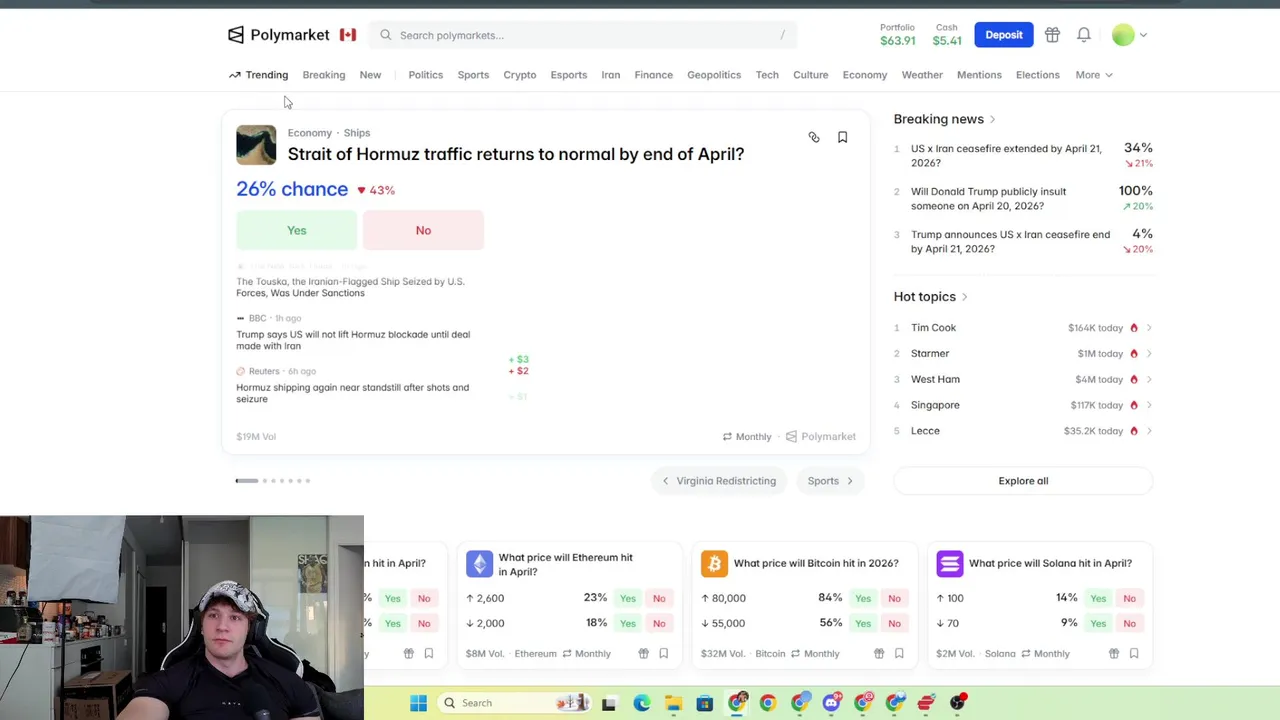The height and width of the screenshot is (720, 1280).
Task: Open the West Ham hot topic chevron
Action: click(x=1149, y=380)
